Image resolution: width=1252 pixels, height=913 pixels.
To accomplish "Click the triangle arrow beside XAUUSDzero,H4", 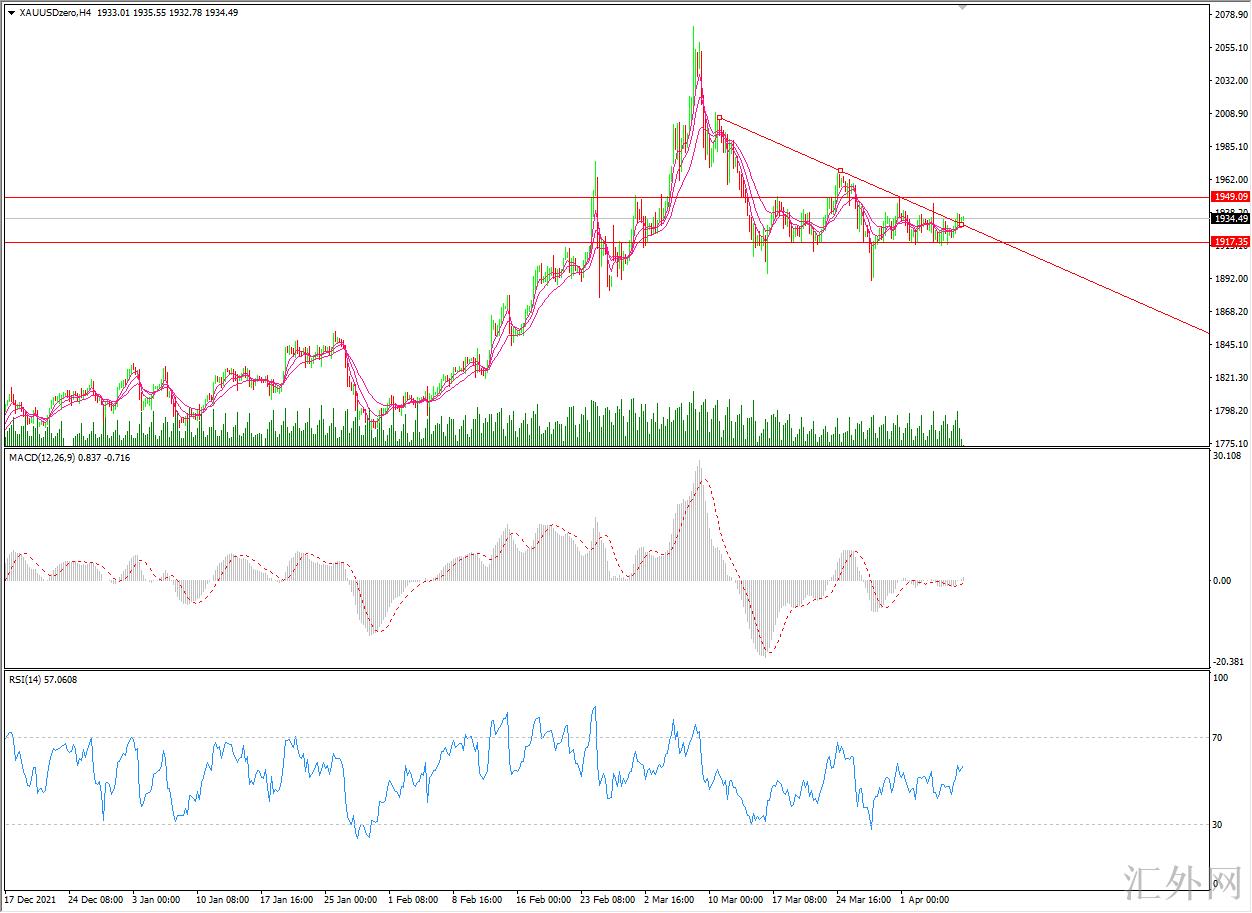I will tap(12, 13).
